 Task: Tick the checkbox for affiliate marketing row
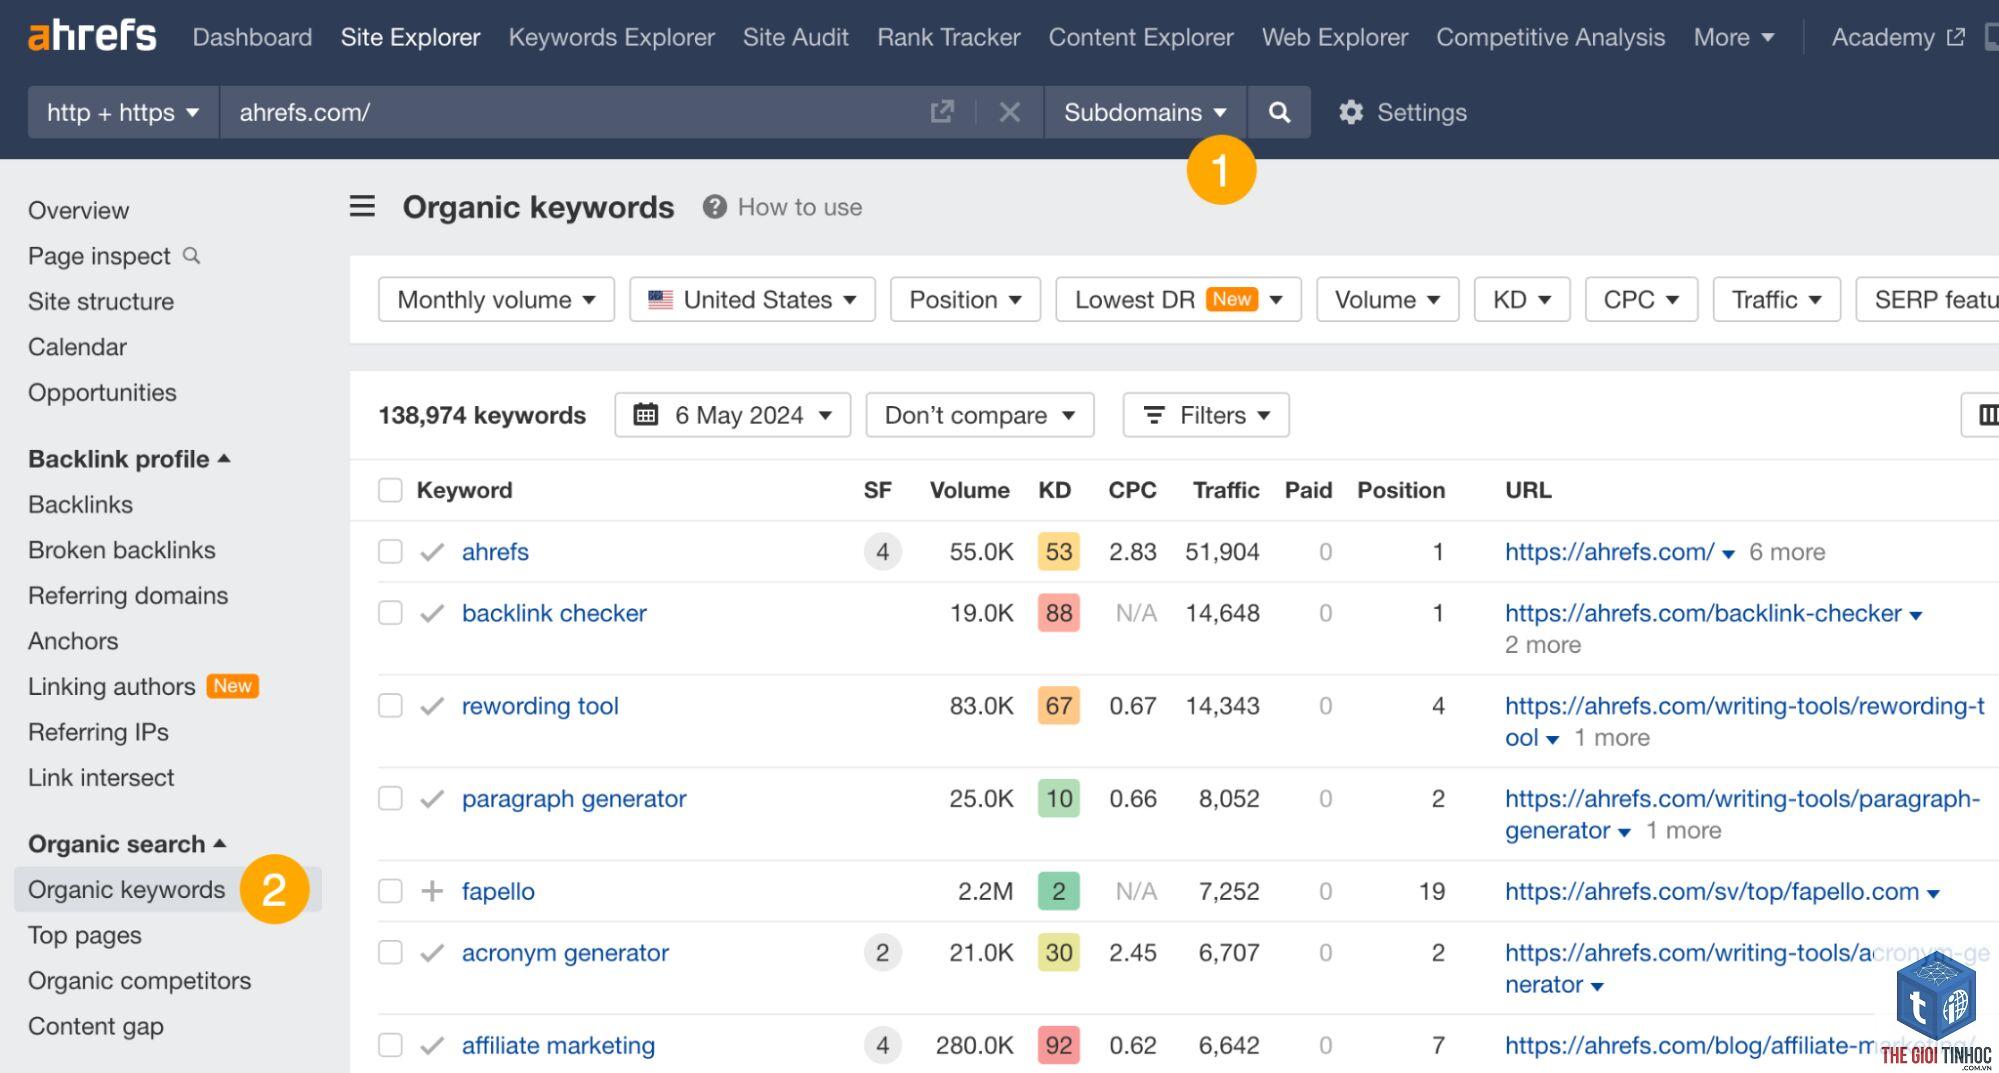point(390,1046)
